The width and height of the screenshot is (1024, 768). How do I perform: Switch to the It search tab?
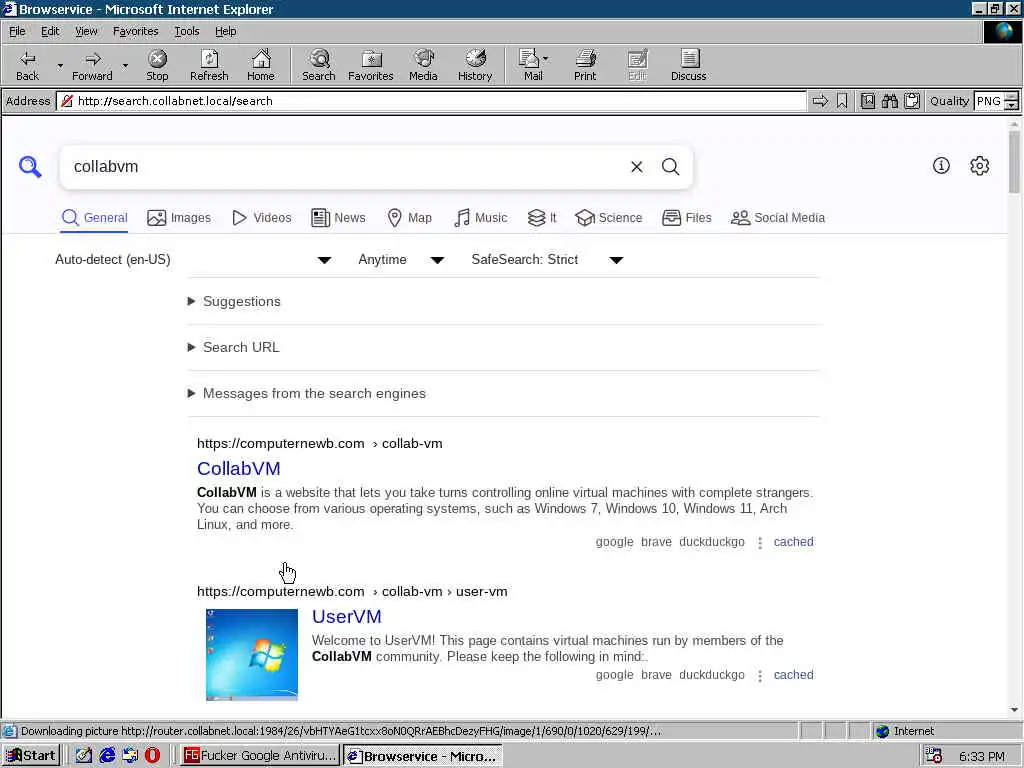[542, 217]
